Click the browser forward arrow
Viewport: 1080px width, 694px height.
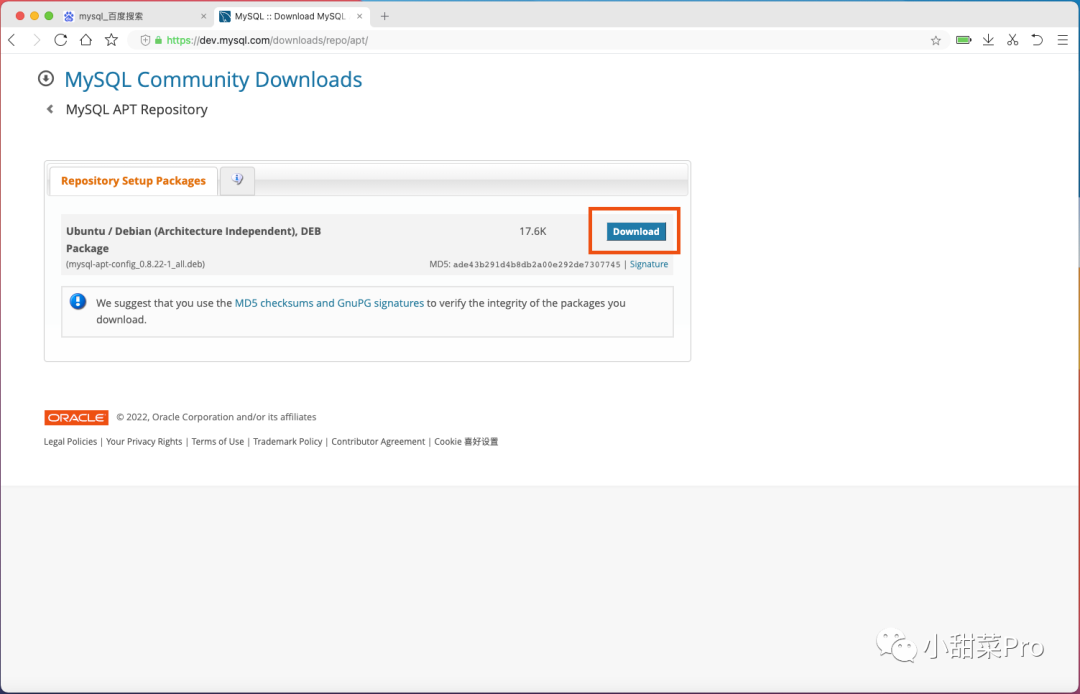click(37, 40)
